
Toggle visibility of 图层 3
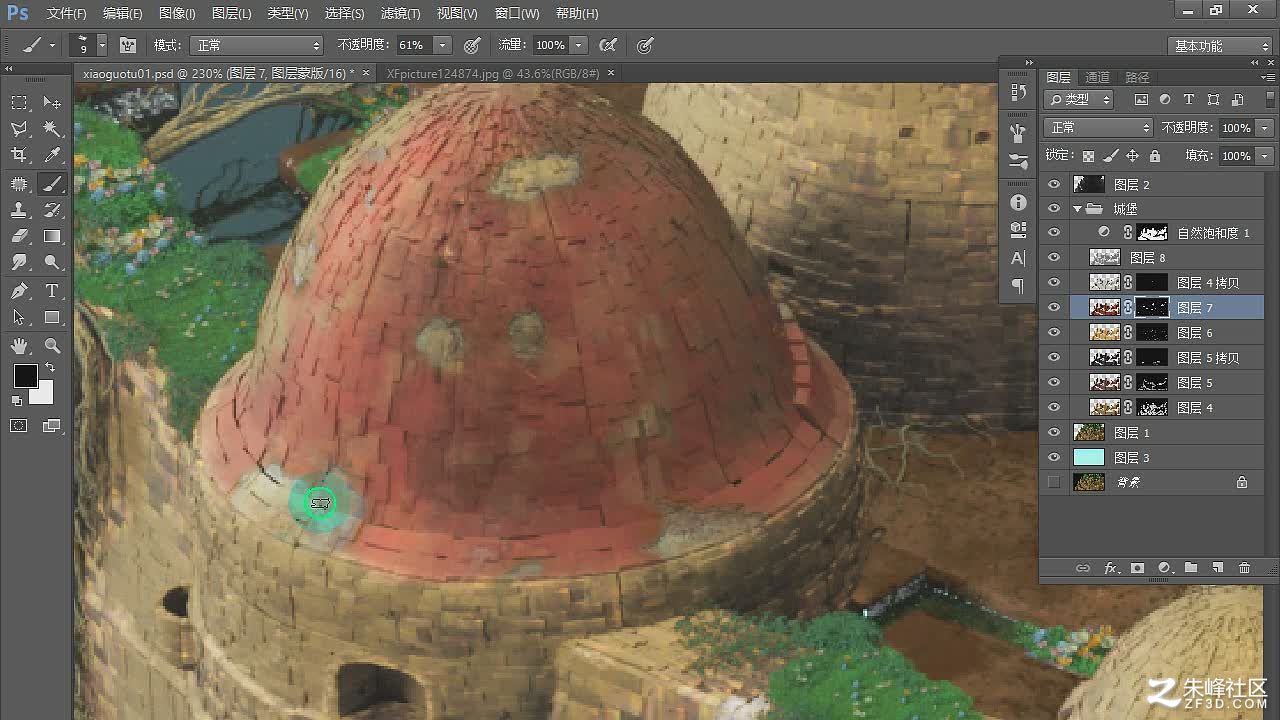[1053, 457]
